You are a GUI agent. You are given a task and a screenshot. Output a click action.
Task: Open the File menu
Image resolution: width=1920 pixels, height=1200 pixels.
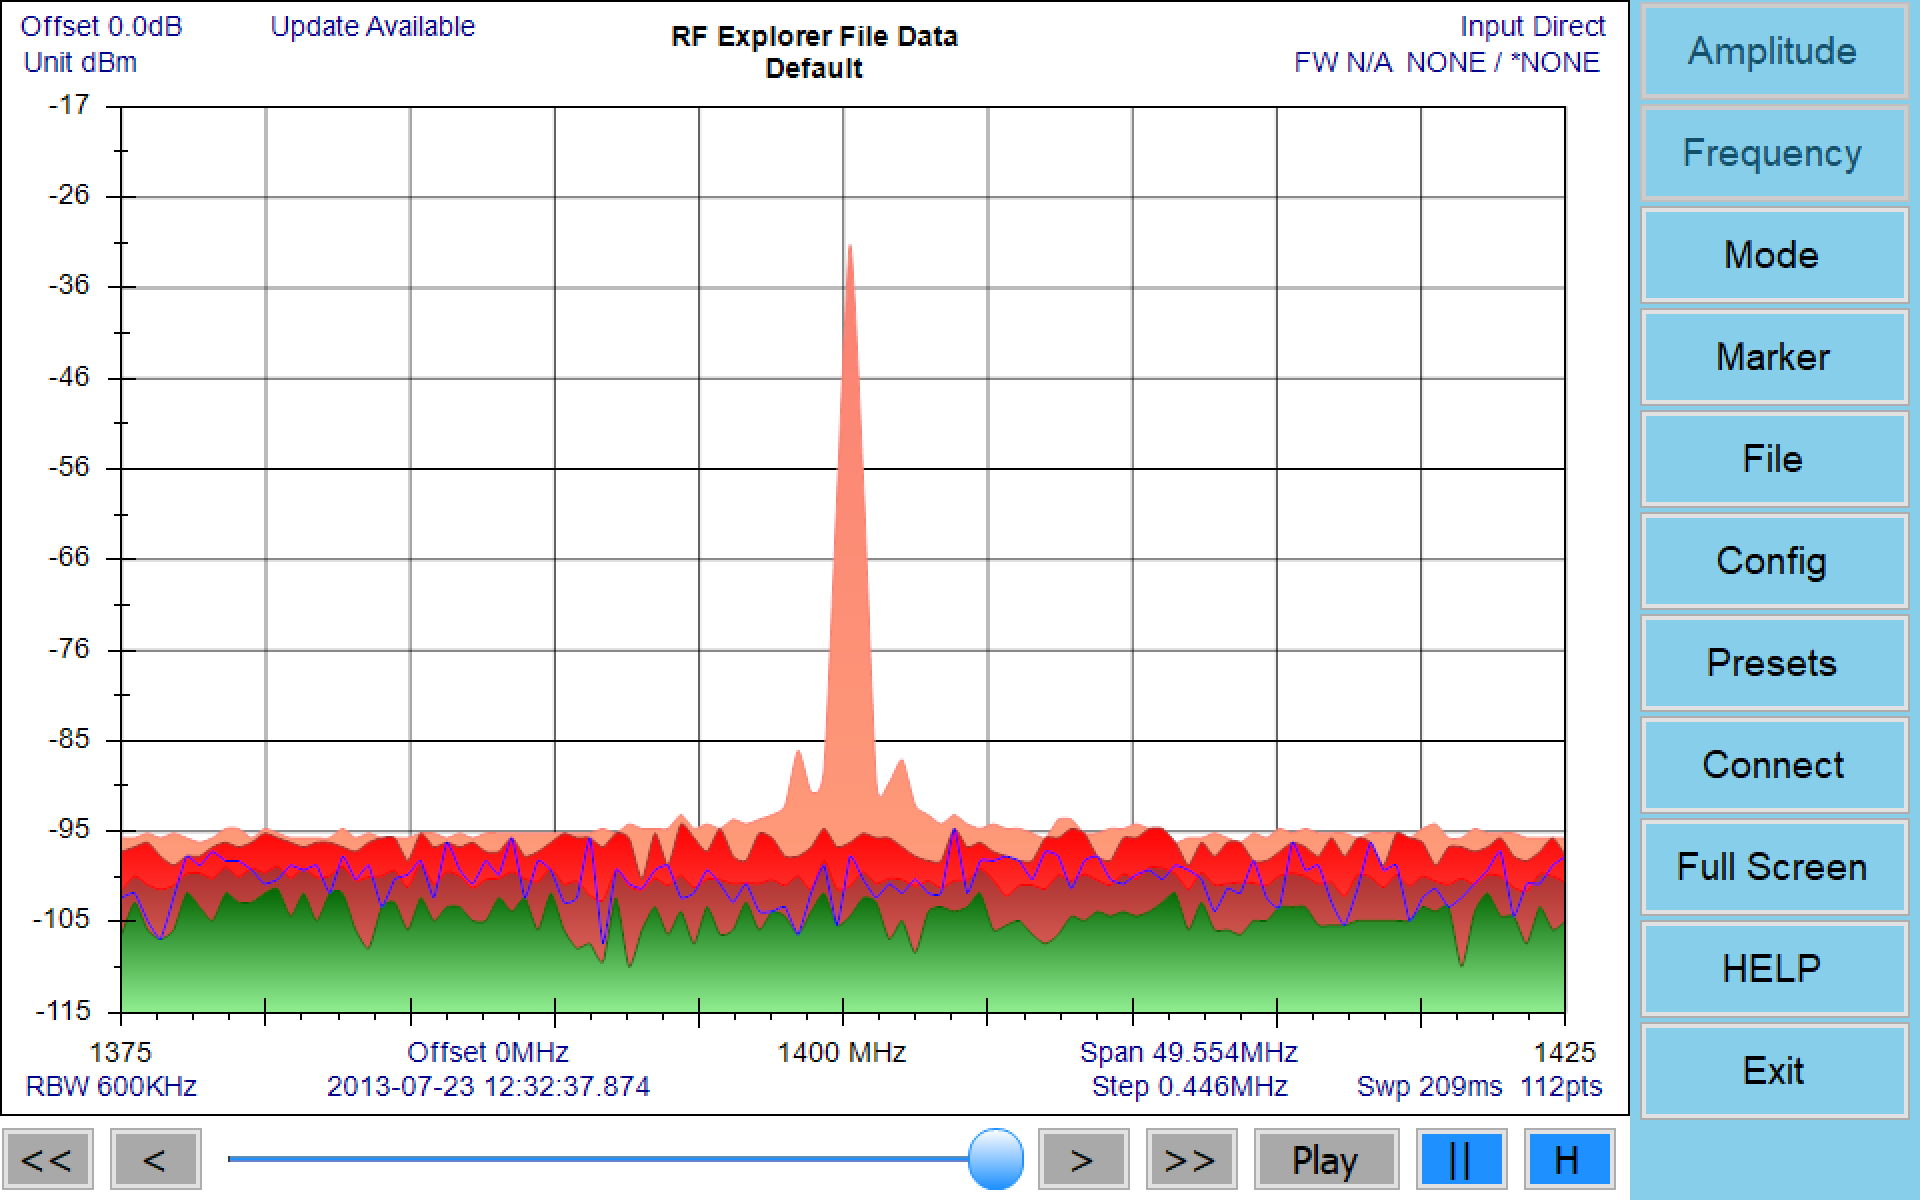[1773, 459]
